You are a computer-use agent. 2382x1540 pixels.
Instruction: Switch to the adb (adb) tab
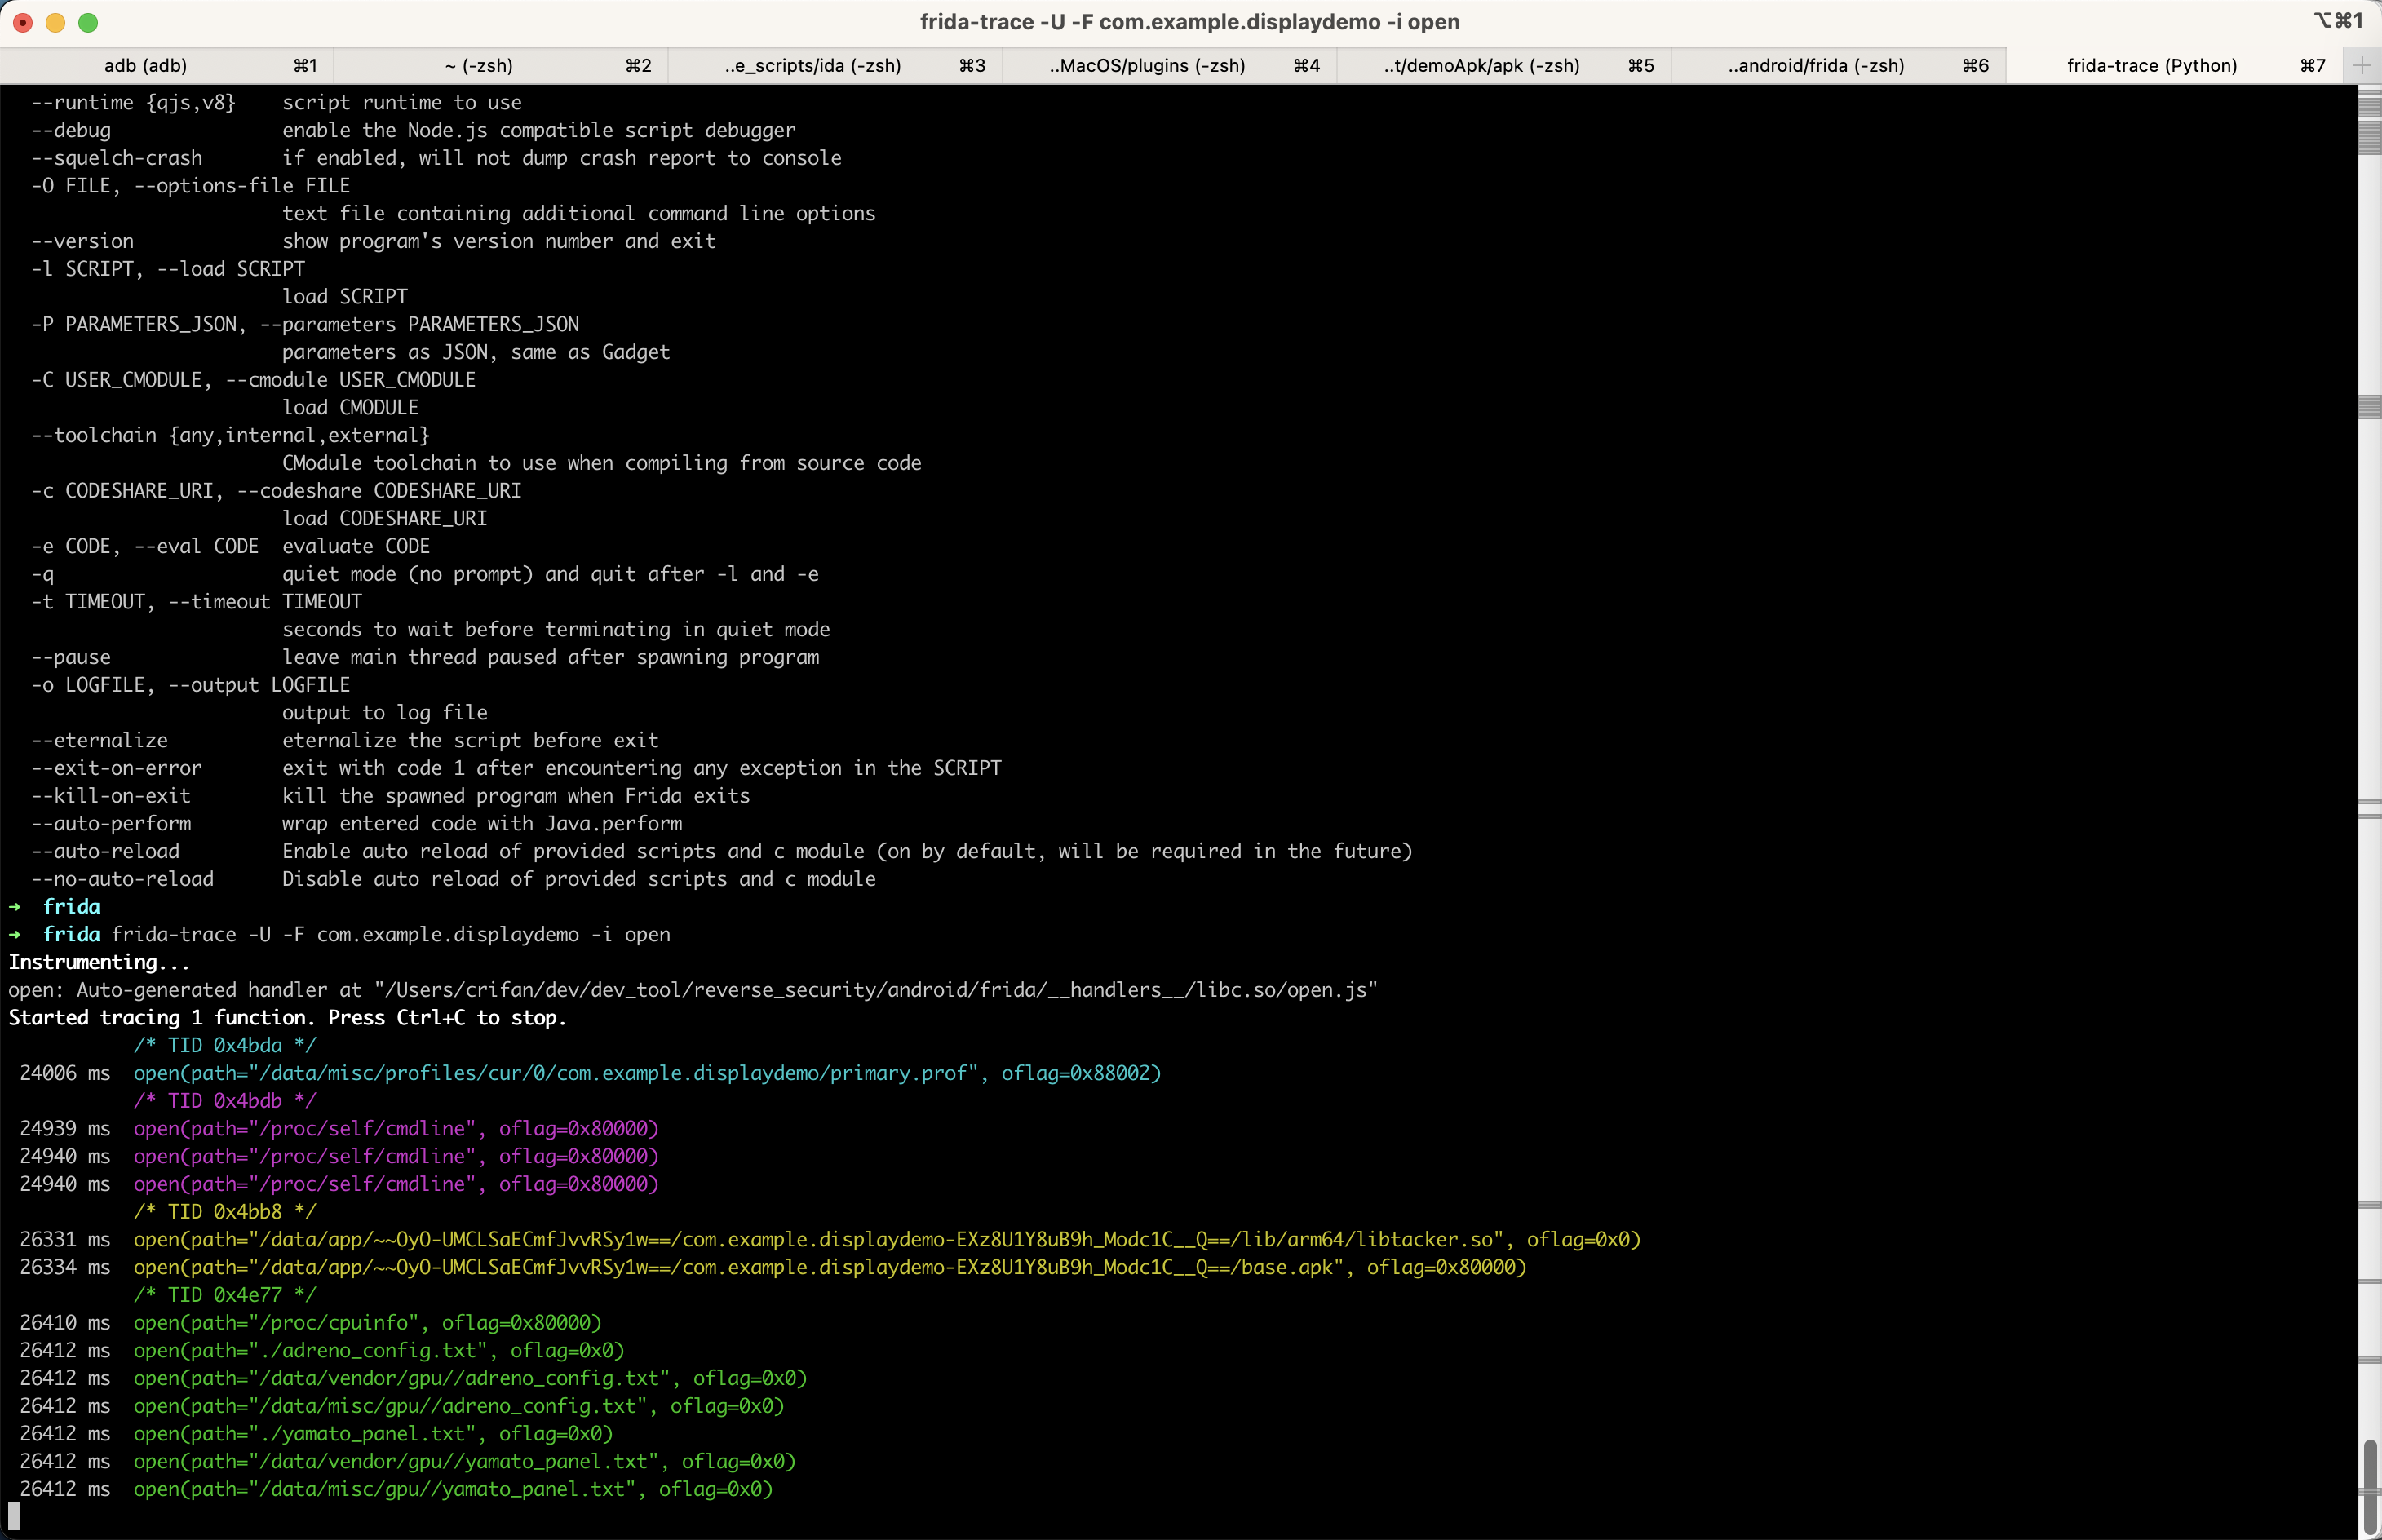[166, 65]
